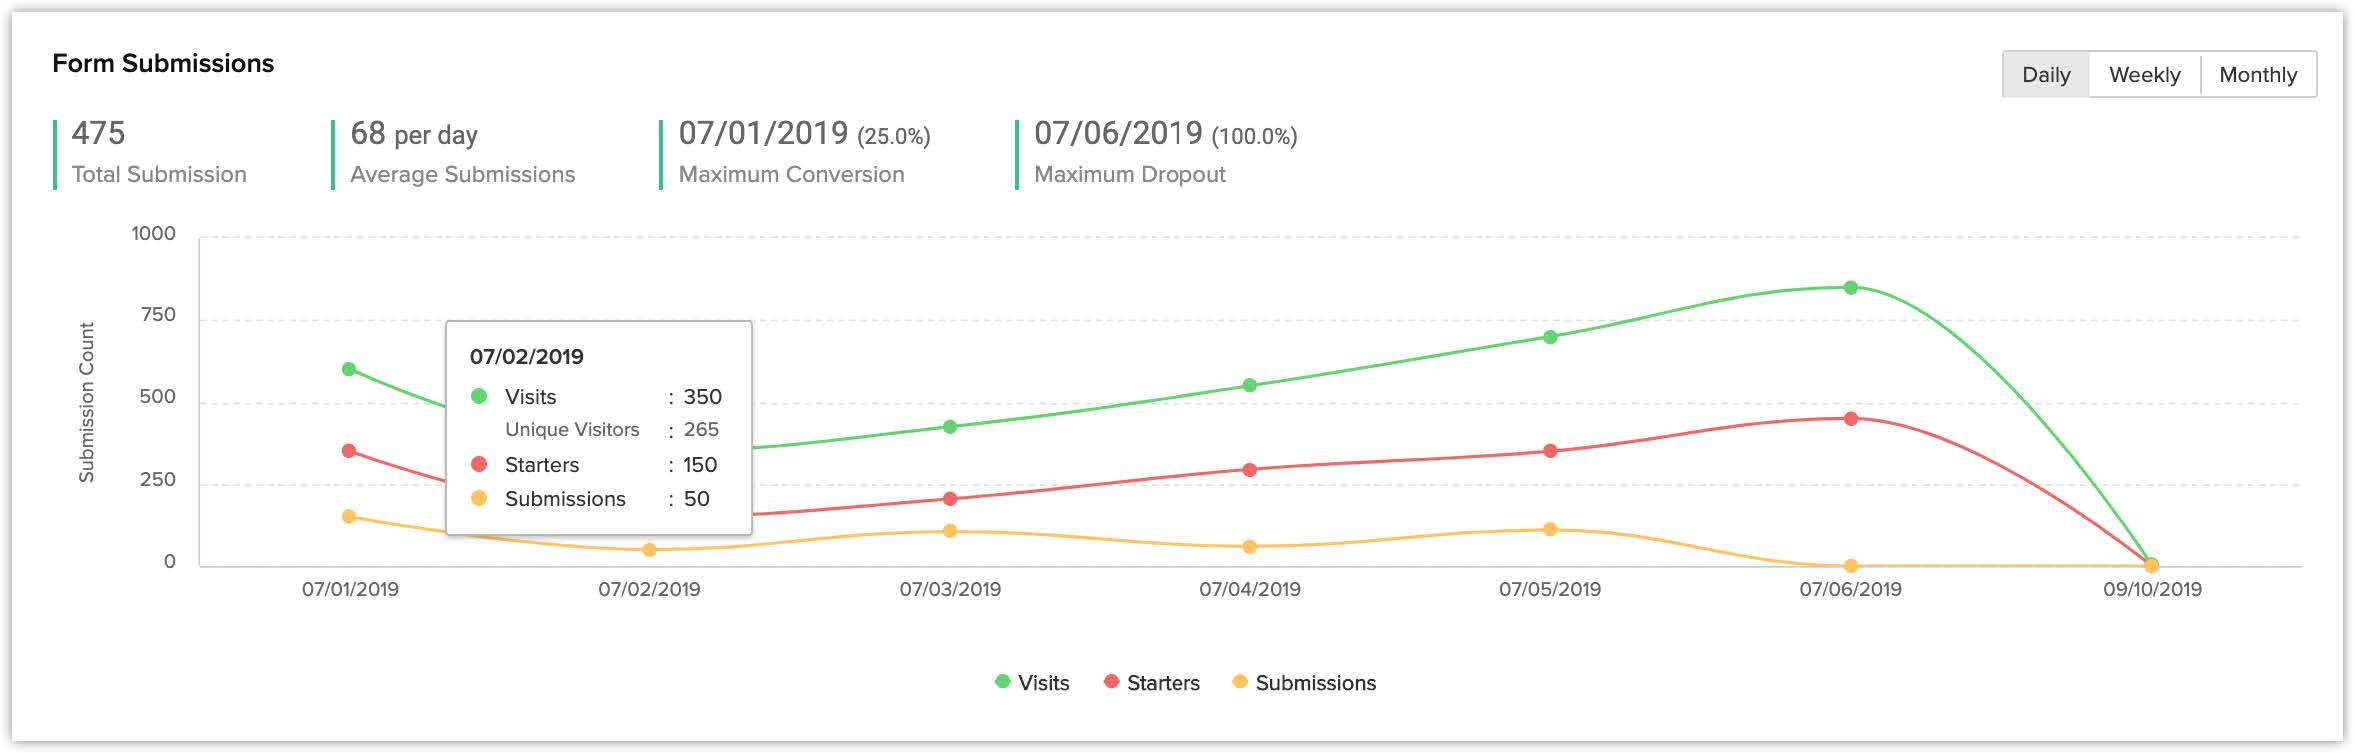This screenshot has width=2355, height=753.
Task: Switch to the Daily view tab
Action: pyautogui.click(x=2045, y=75)
